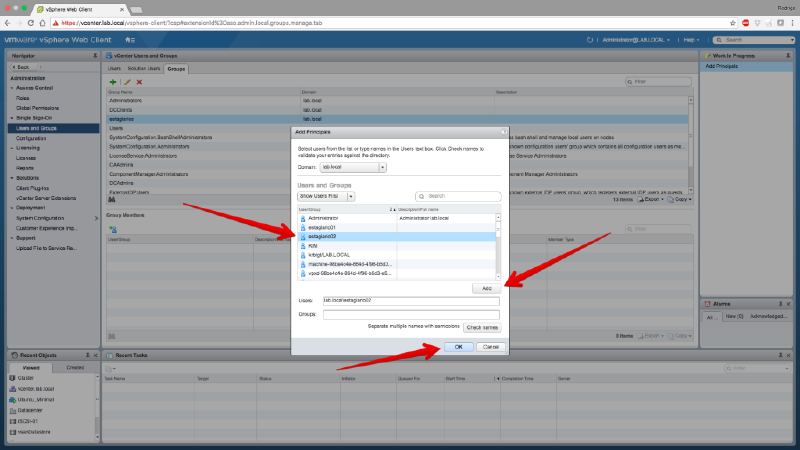Viewport: 800px width, 450px height.
Task: Click the pencil edit group icon
Action: 127,82
